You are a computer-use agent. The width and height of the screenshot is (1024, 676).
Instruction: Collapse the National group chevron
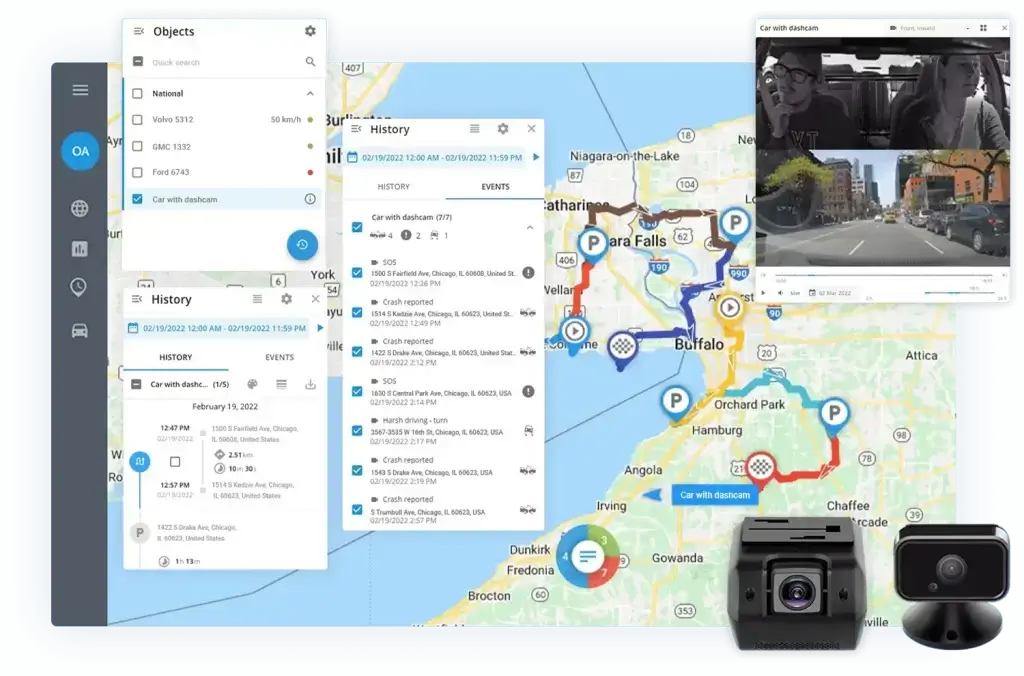point(310,94)
